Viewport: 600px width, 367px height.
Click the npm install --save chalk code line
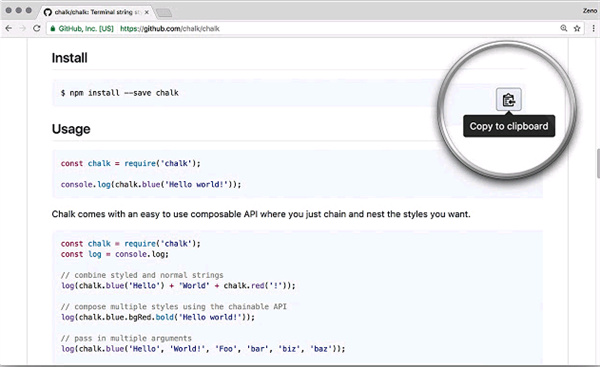click(x=120, y=93)
